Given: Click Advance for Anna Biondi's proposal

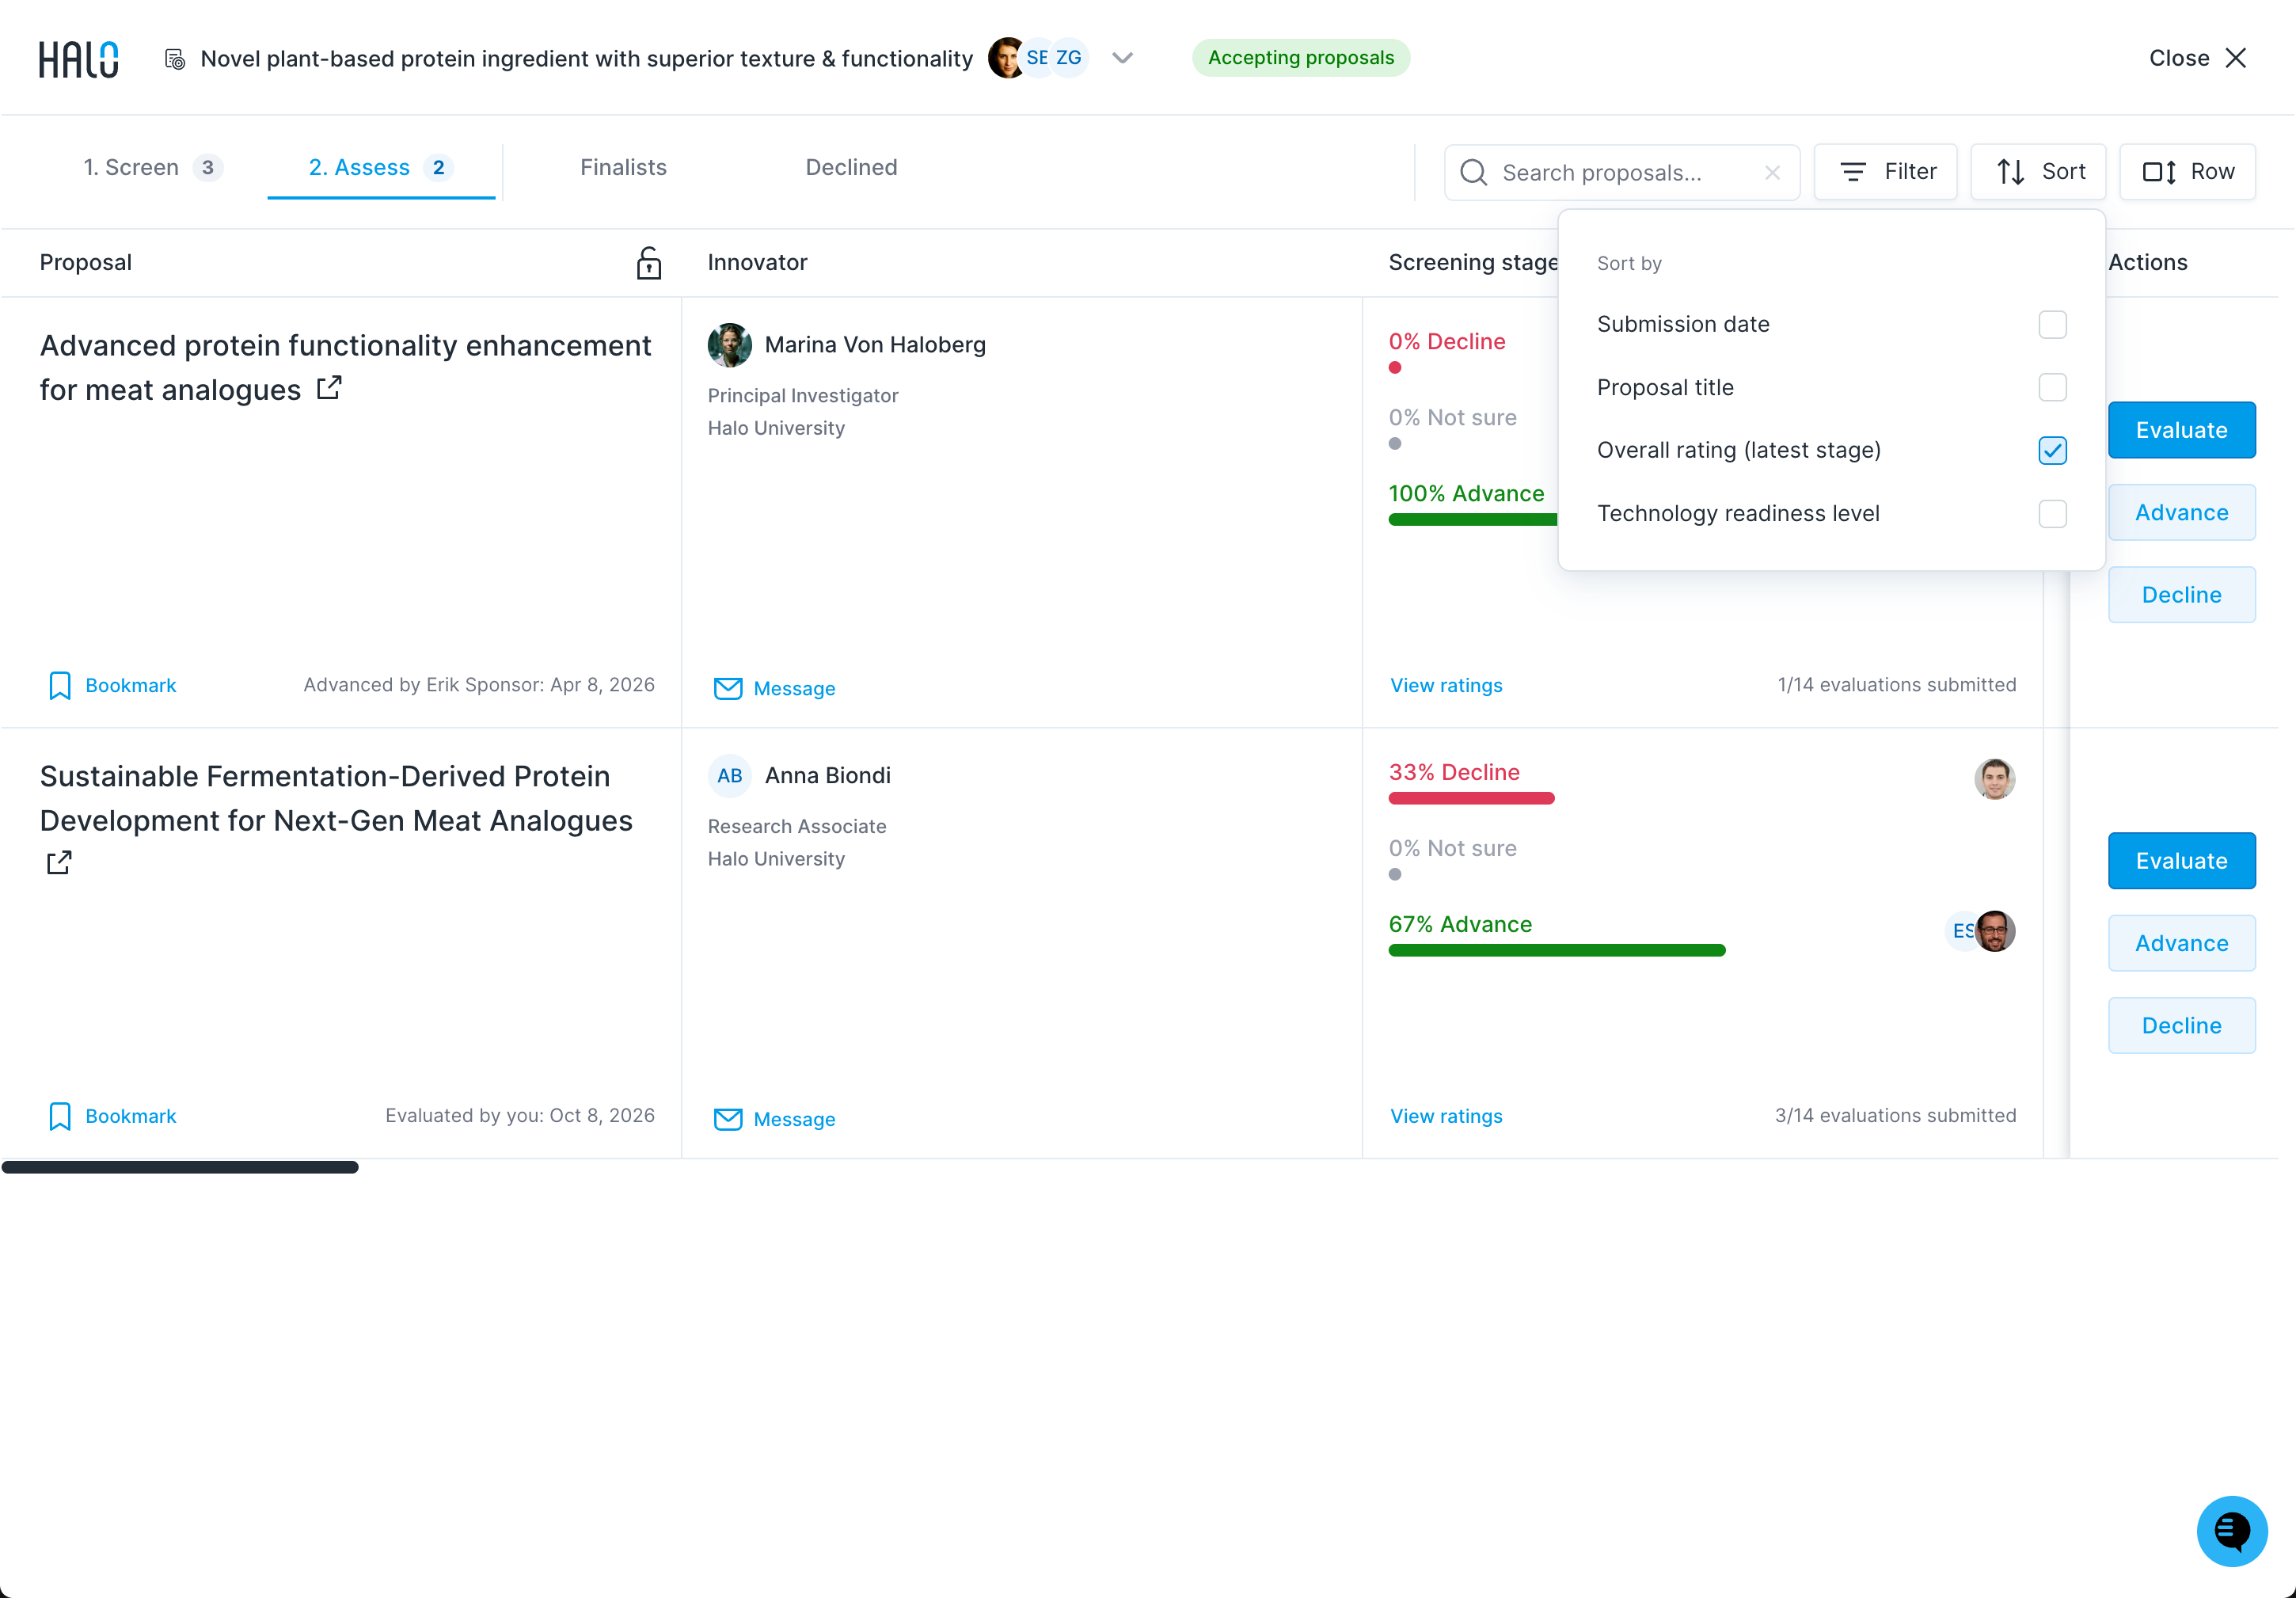Looking at the screenshot, I should (x=2181, y=943).
